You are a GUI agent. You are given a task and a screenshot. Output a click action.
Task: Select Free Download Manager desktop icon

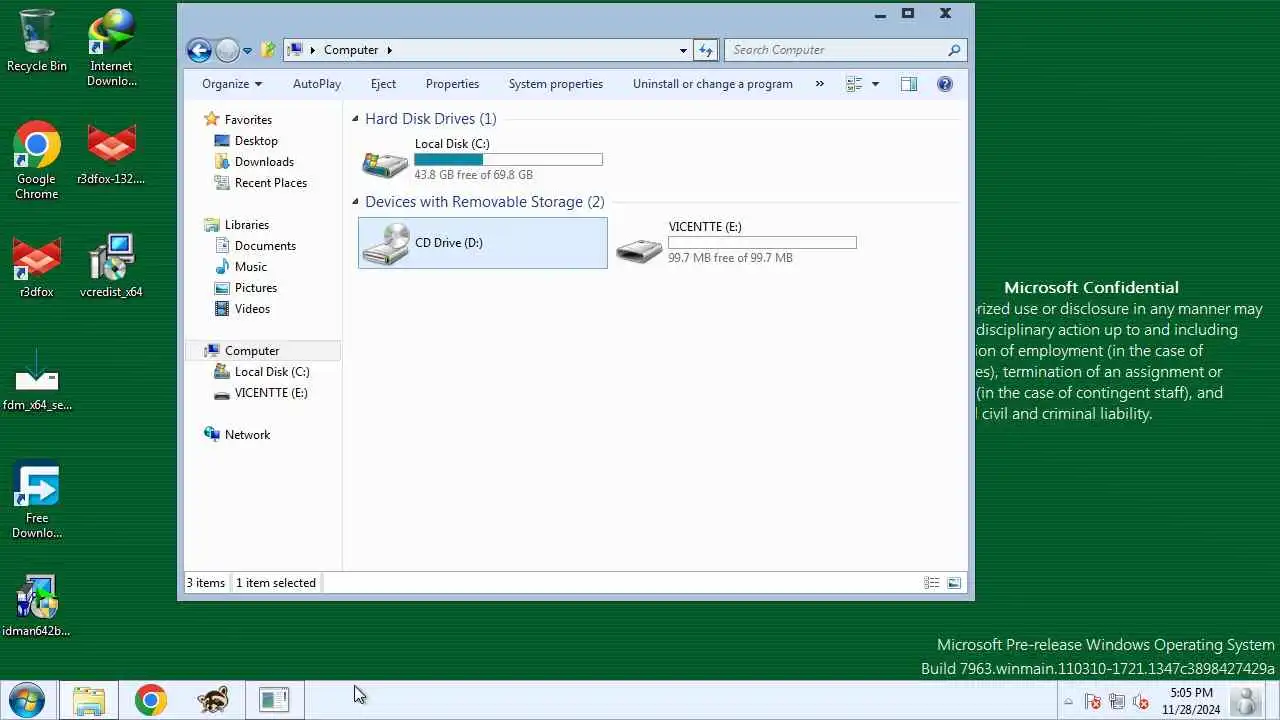[x=37, y=500]
